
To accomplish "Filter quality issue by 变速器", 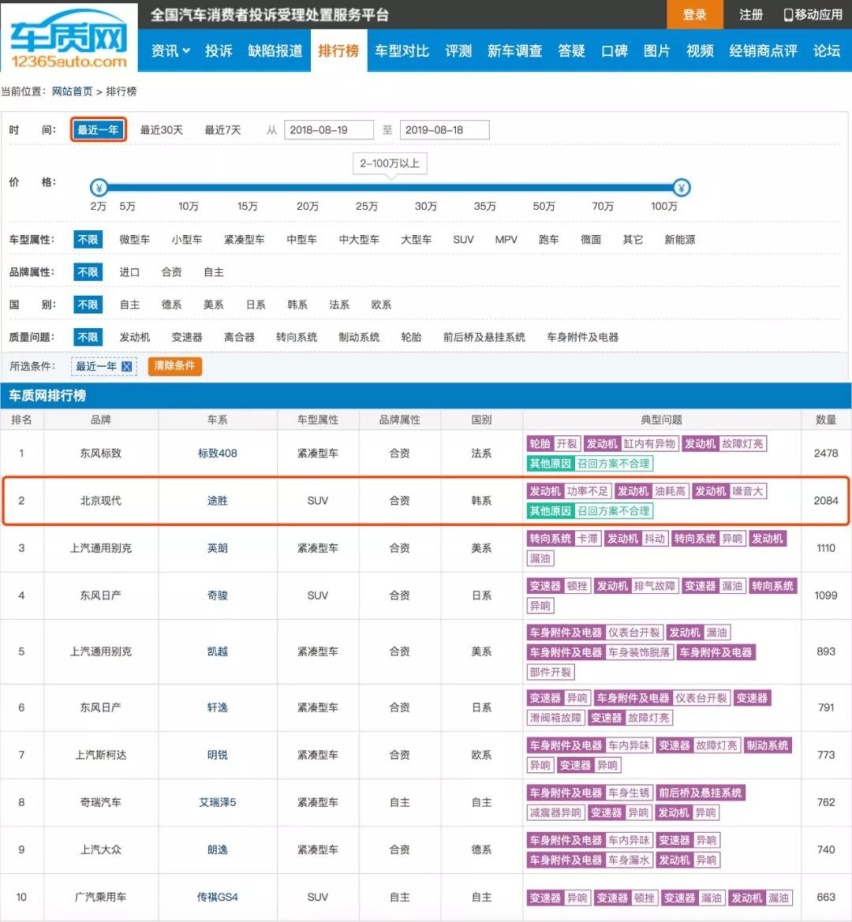I will (x=187, y=338).
